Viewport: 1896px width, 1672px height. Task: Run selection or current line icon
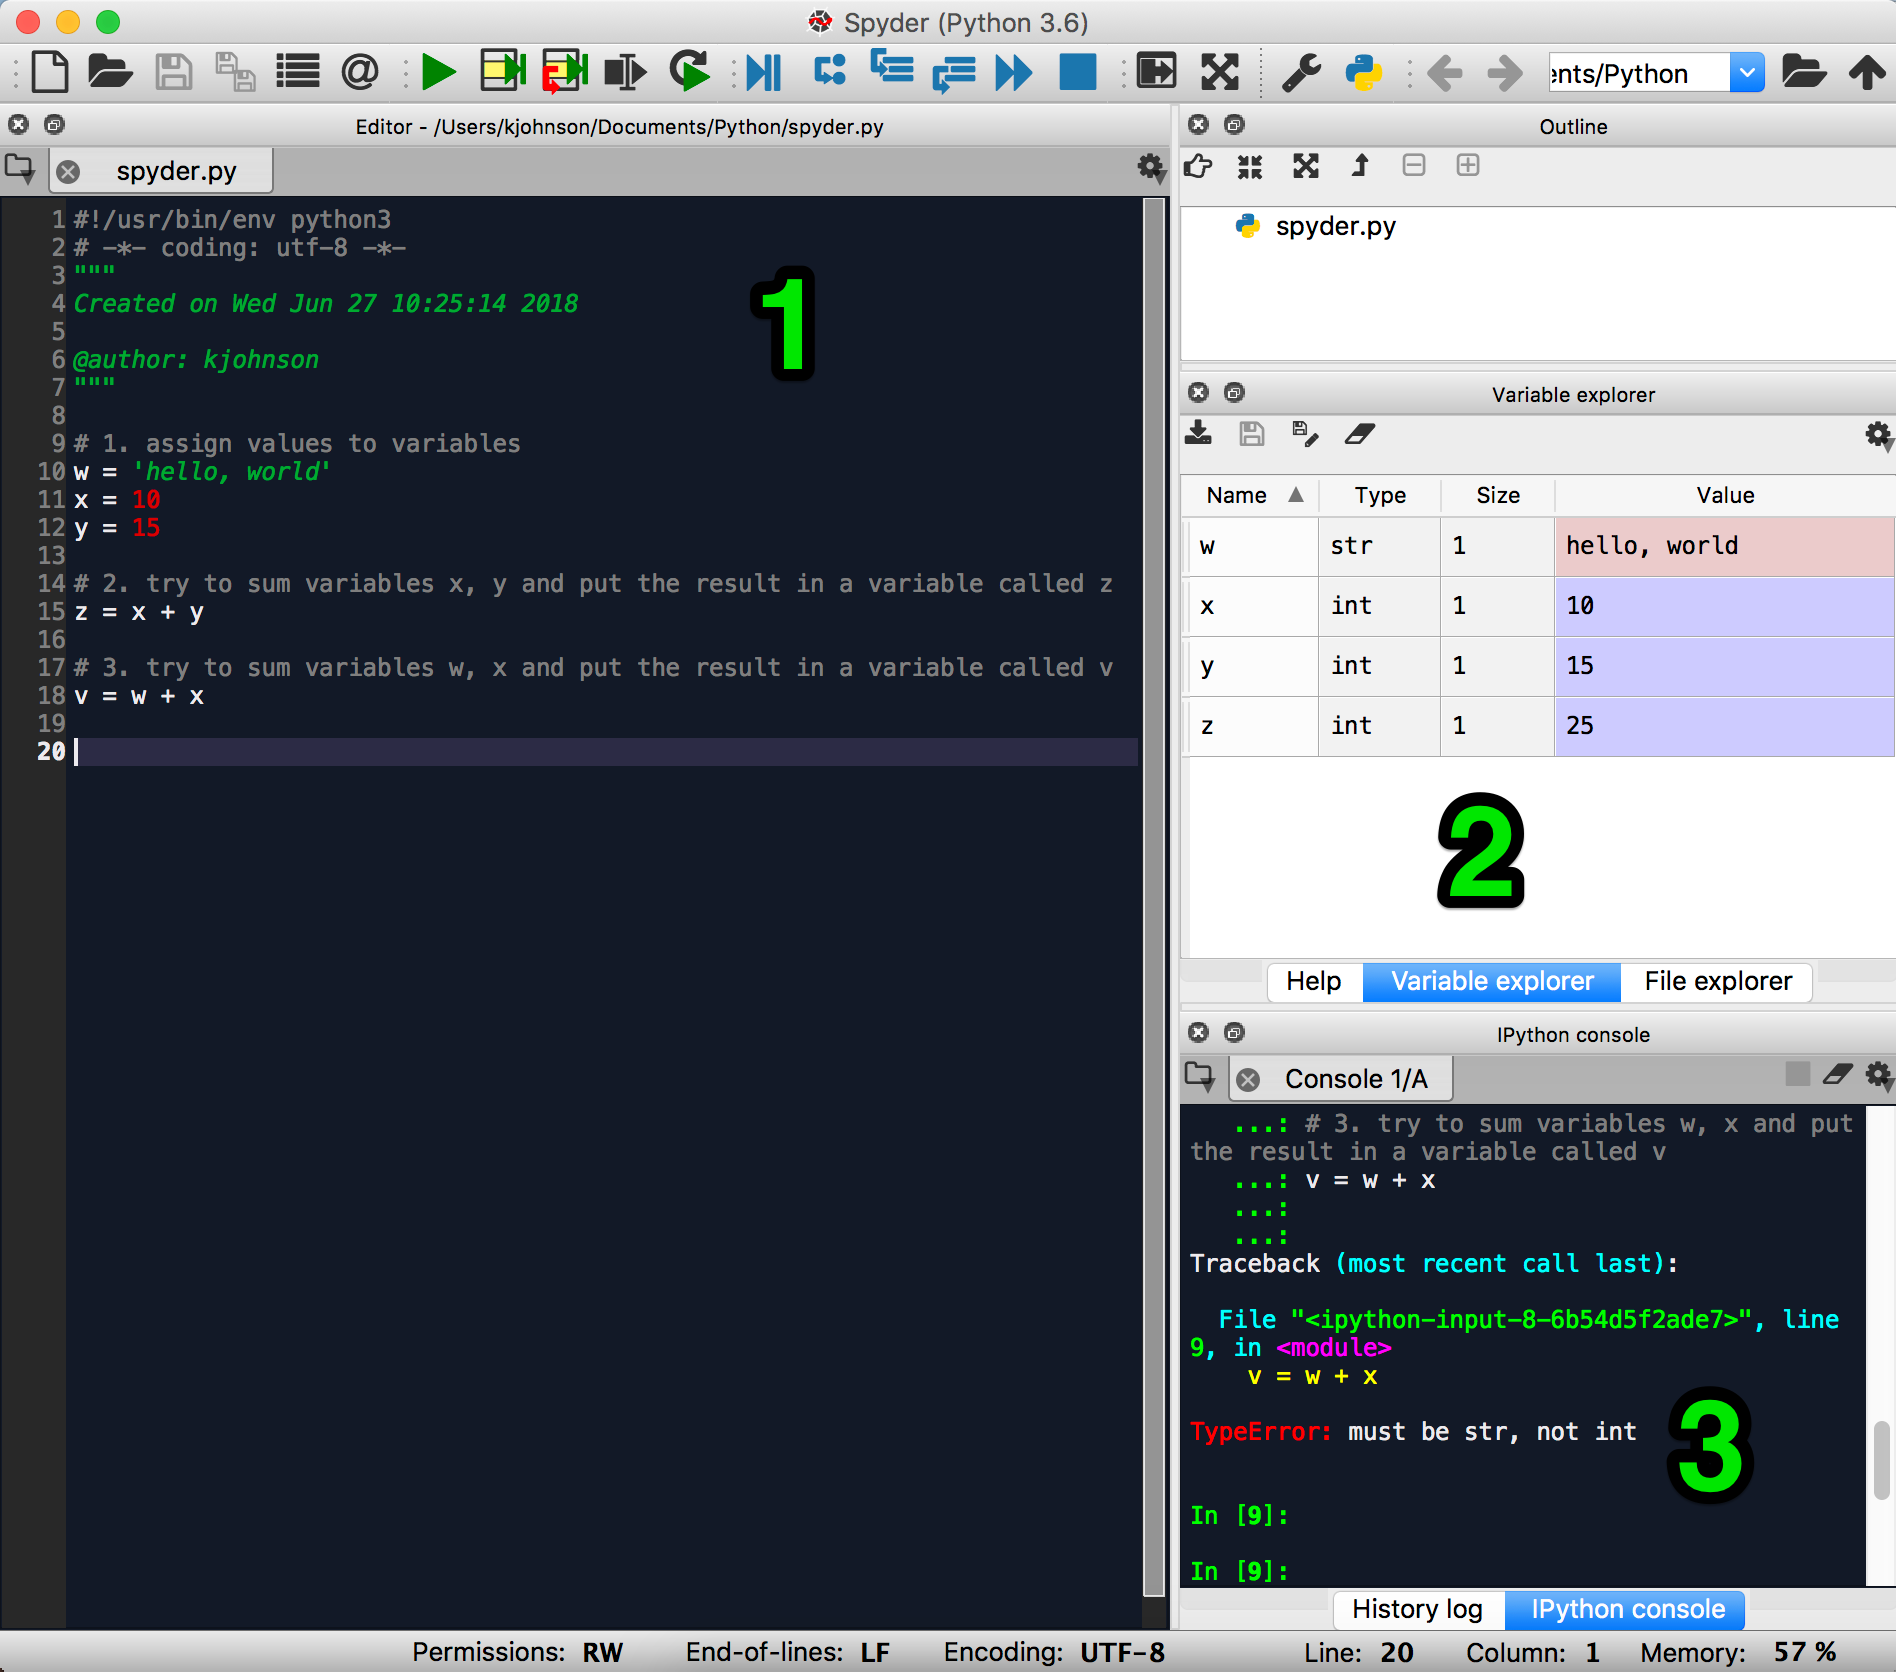pos(626,72)
